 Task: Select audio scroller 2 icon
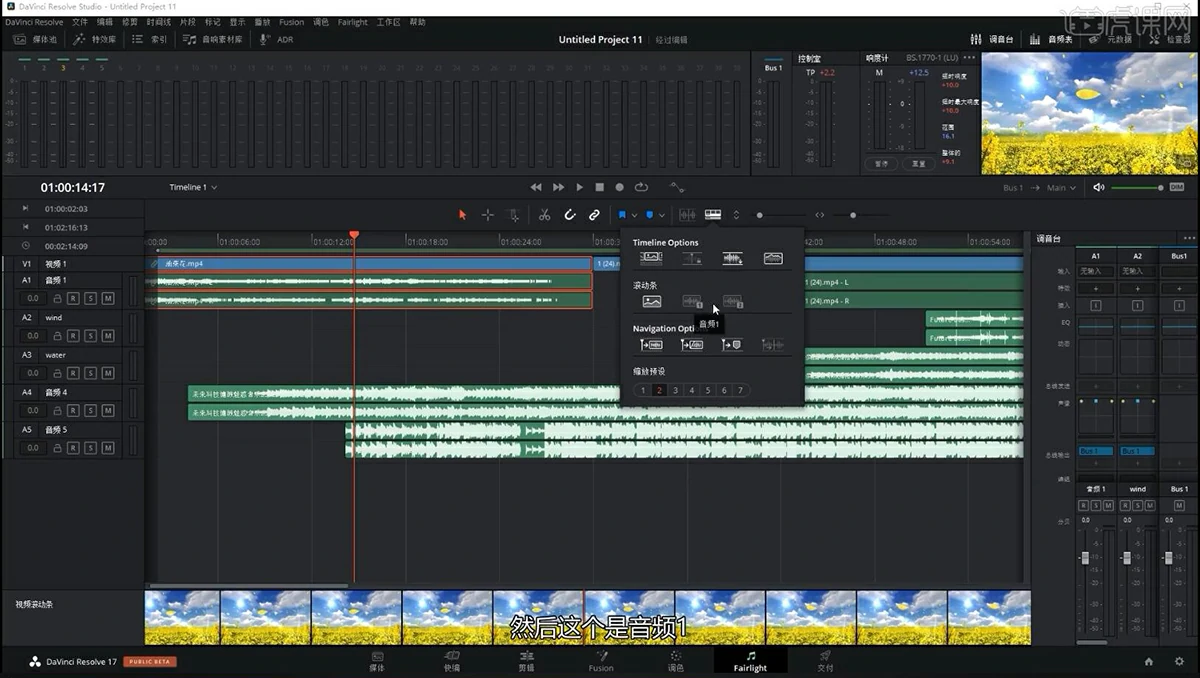733,301
